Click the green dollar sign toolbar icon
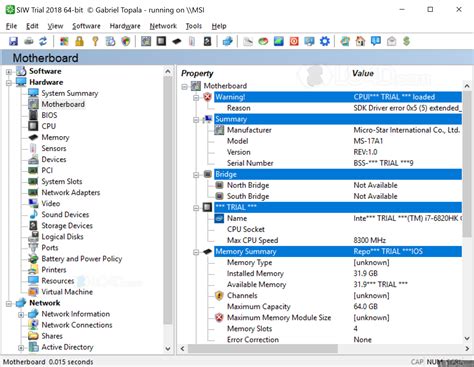Viewport: 474px width, 367px height. (x=406, y=41)
